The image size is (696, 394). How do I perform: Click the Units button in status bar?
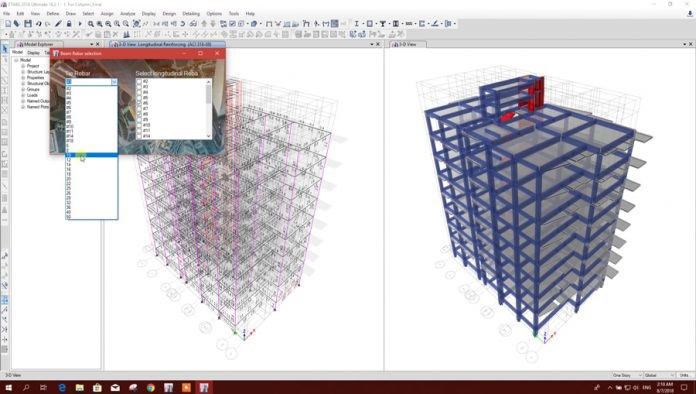click(x=684, y=375)
